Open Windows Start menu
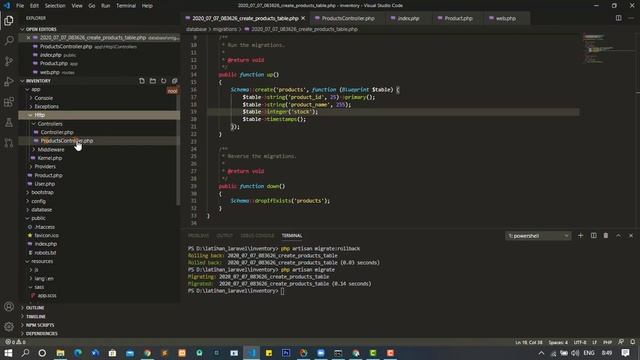The width and height of the screenshot is (640, 360). [x=8, y=353]
